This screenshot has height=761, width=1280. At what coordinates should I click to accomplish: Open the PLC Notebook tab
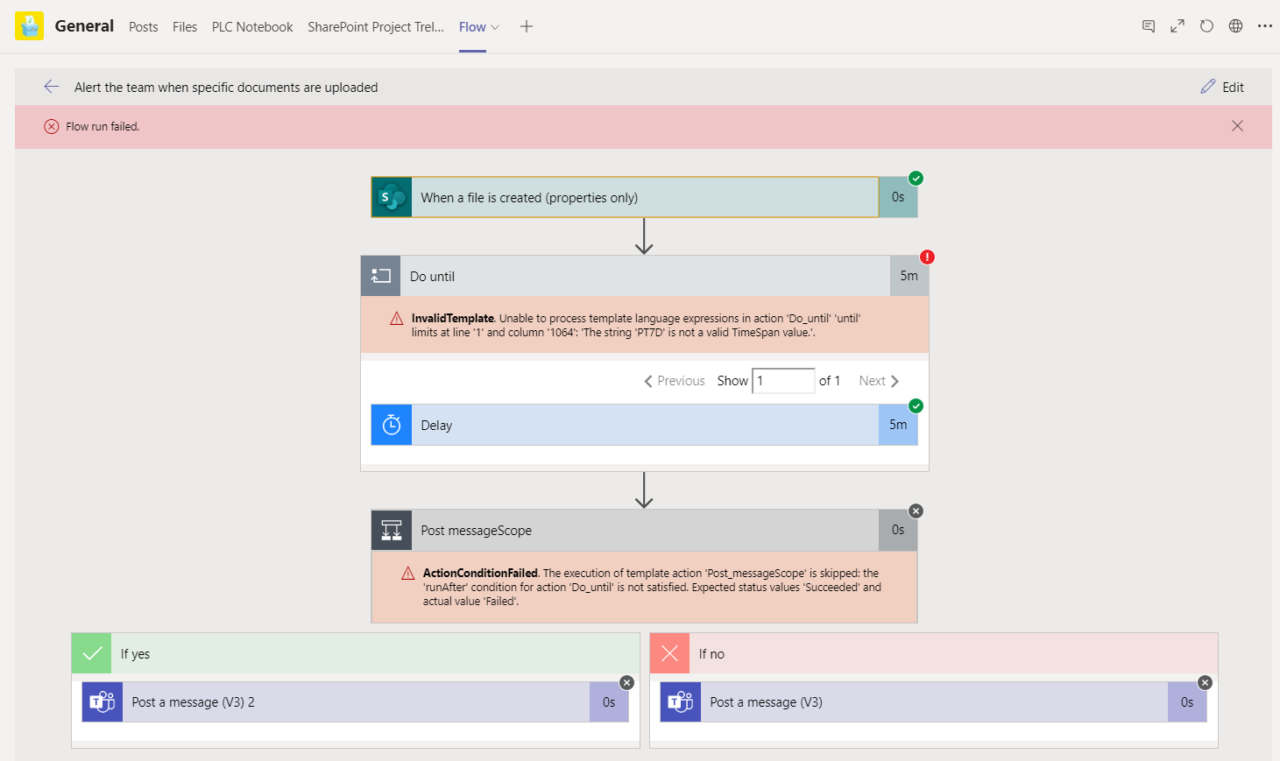(252, 27)
